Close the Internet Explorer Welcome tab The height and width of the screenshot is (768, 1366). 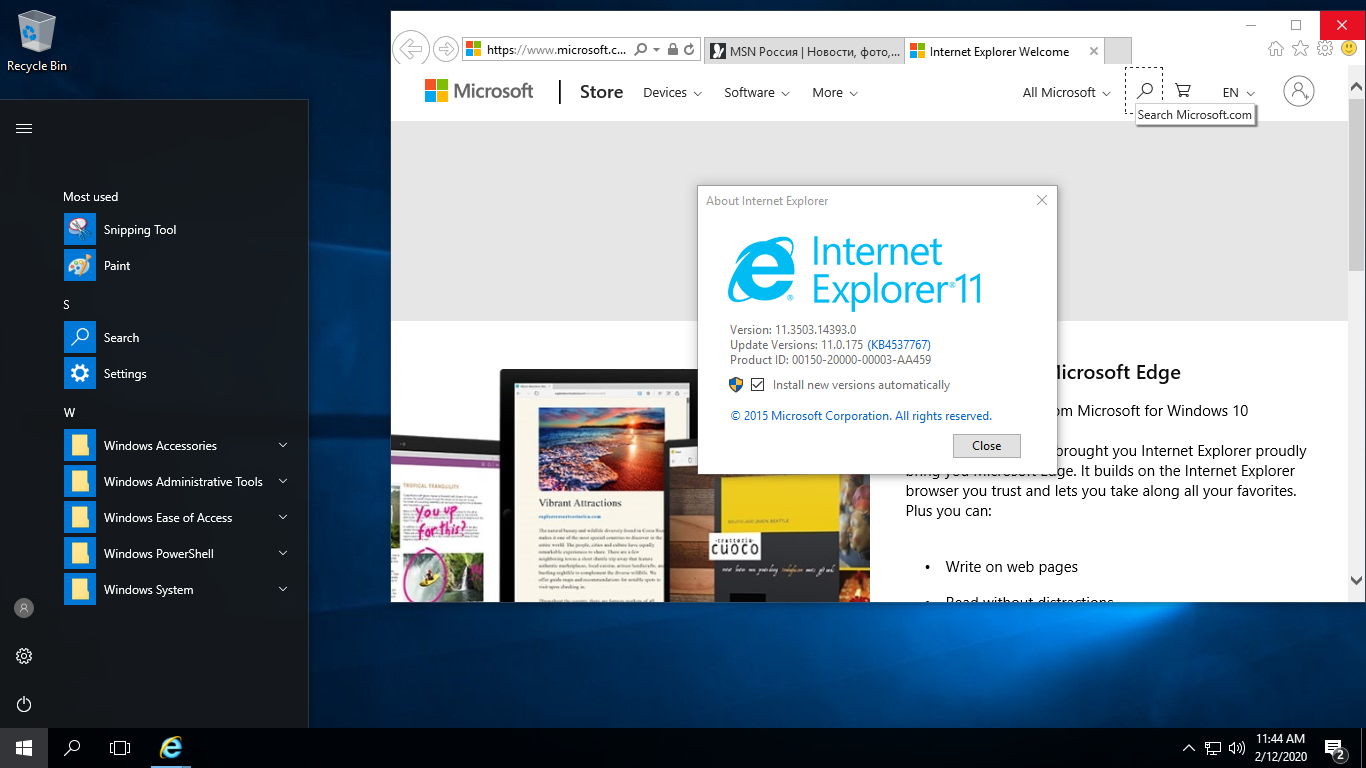click(x=1093, y=51)
